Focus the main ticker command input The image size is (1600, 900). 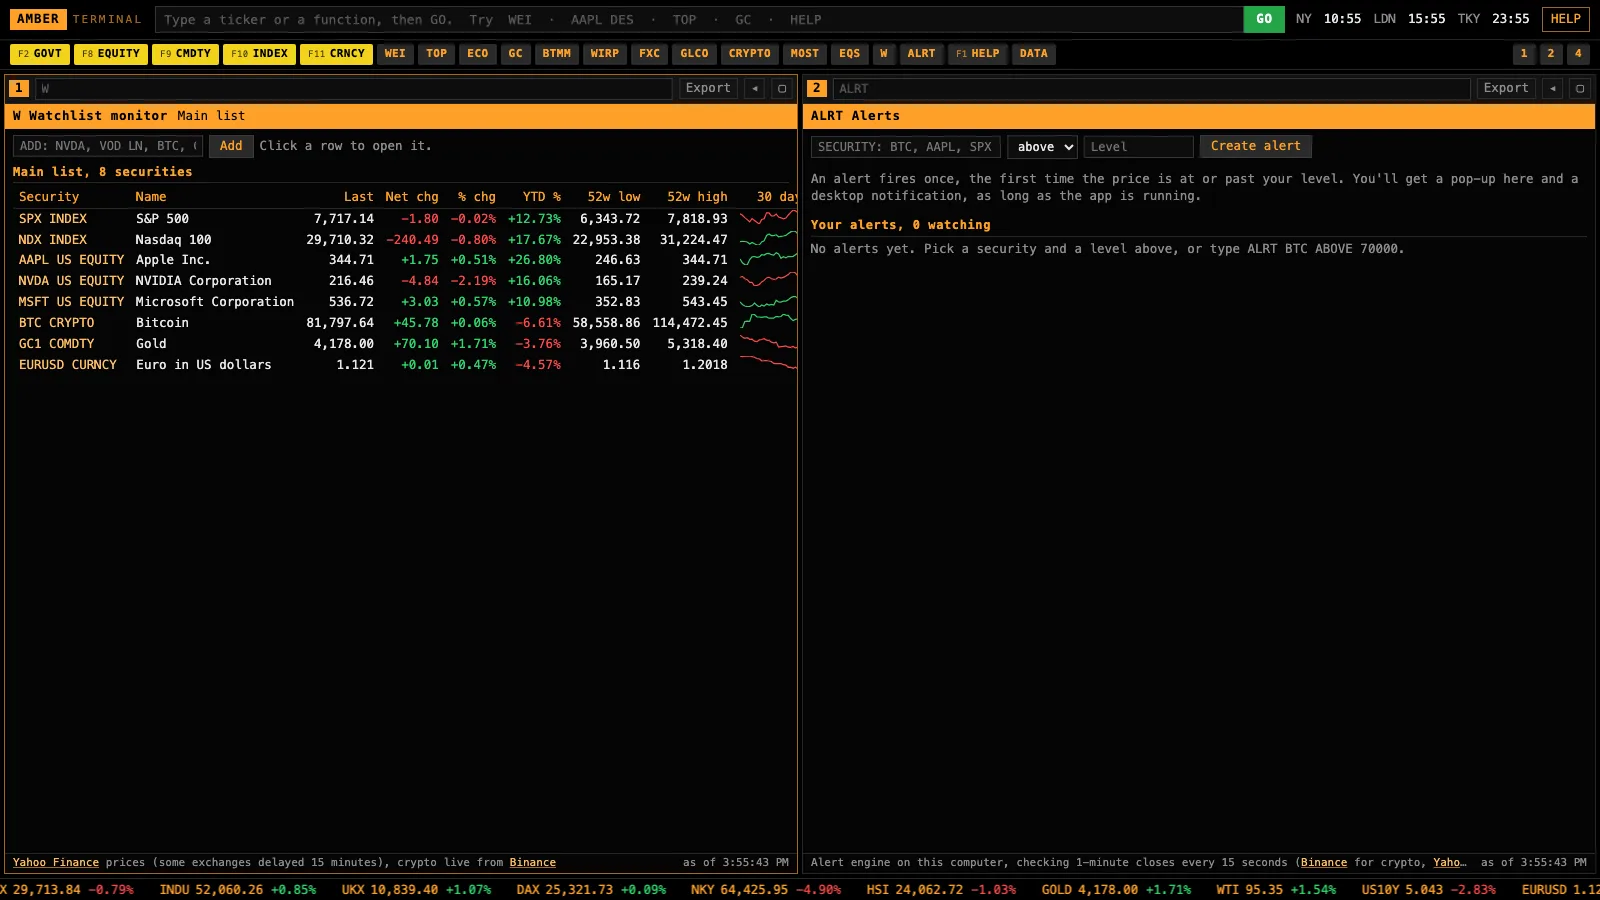[x=699, y=19]
